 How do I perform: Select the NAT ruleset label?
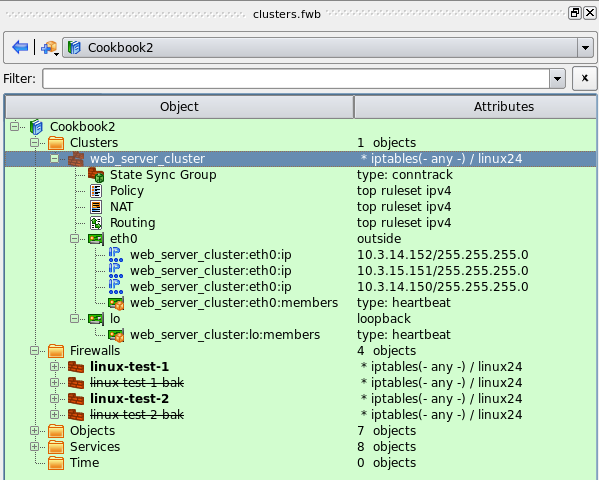point(121,207)
